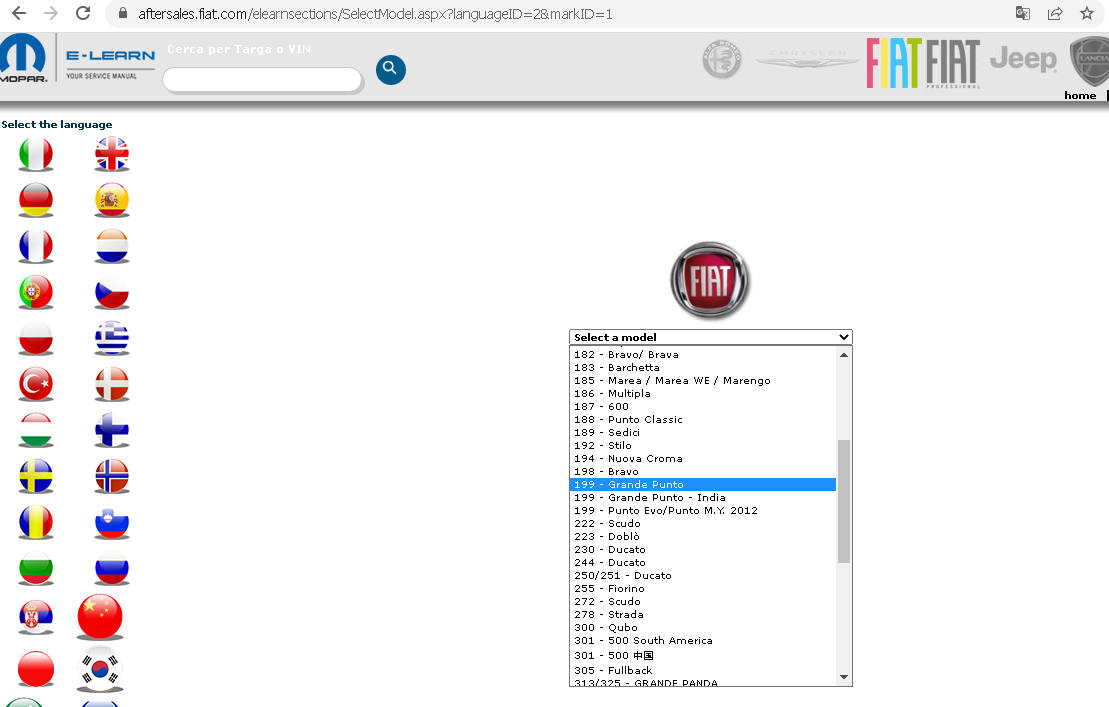The image size is (1109, 707).
Task: Open the Lancia brand logo
Action: [1089, 61]
